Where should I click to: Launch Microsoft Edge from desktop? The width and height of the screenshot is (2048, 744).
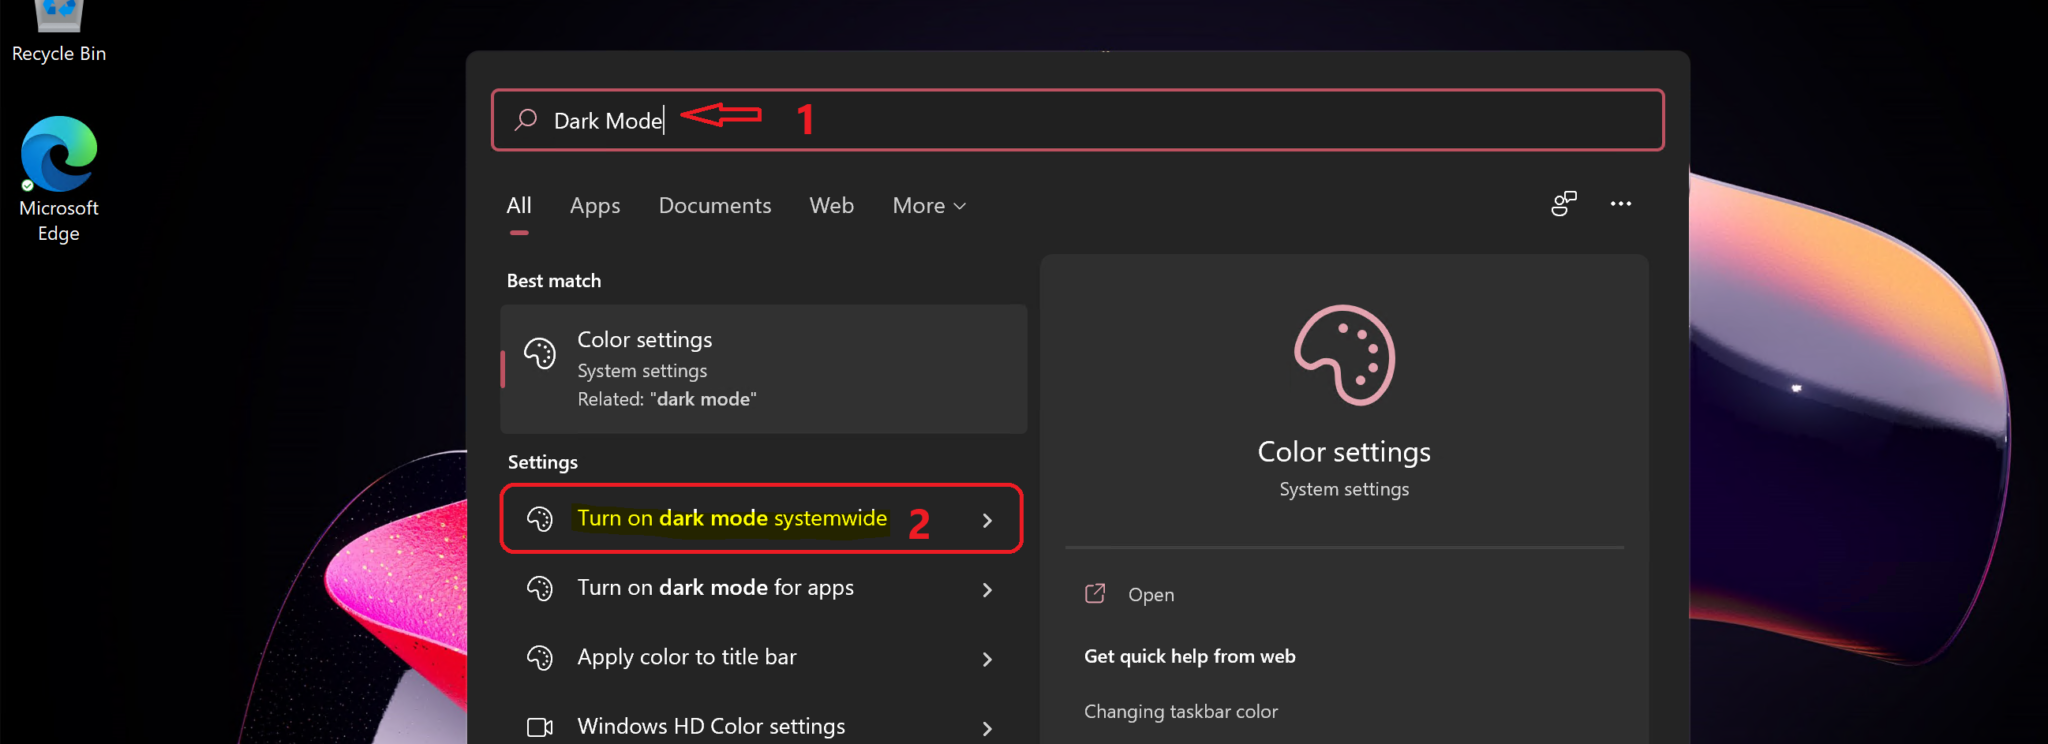pyautogui.click(x=59, y=180)
